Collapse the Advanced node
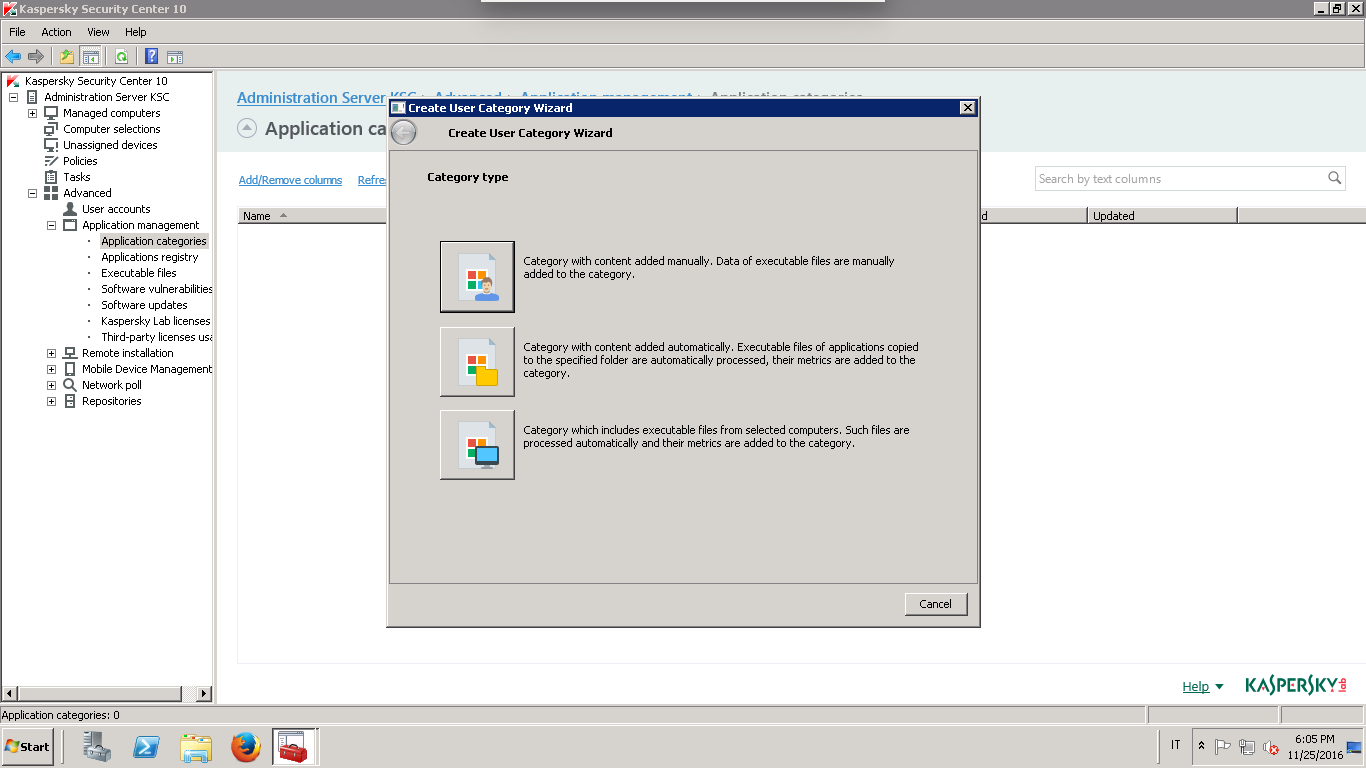Screen dimensions: 1366x768 pos(33,193)
